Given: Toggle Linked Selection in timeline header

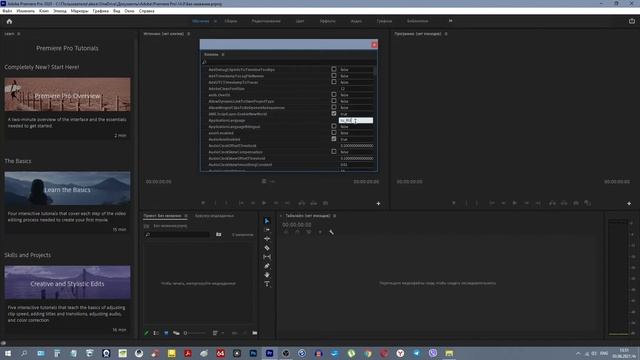Looking at the screenshot, I should tap(309, 232).
